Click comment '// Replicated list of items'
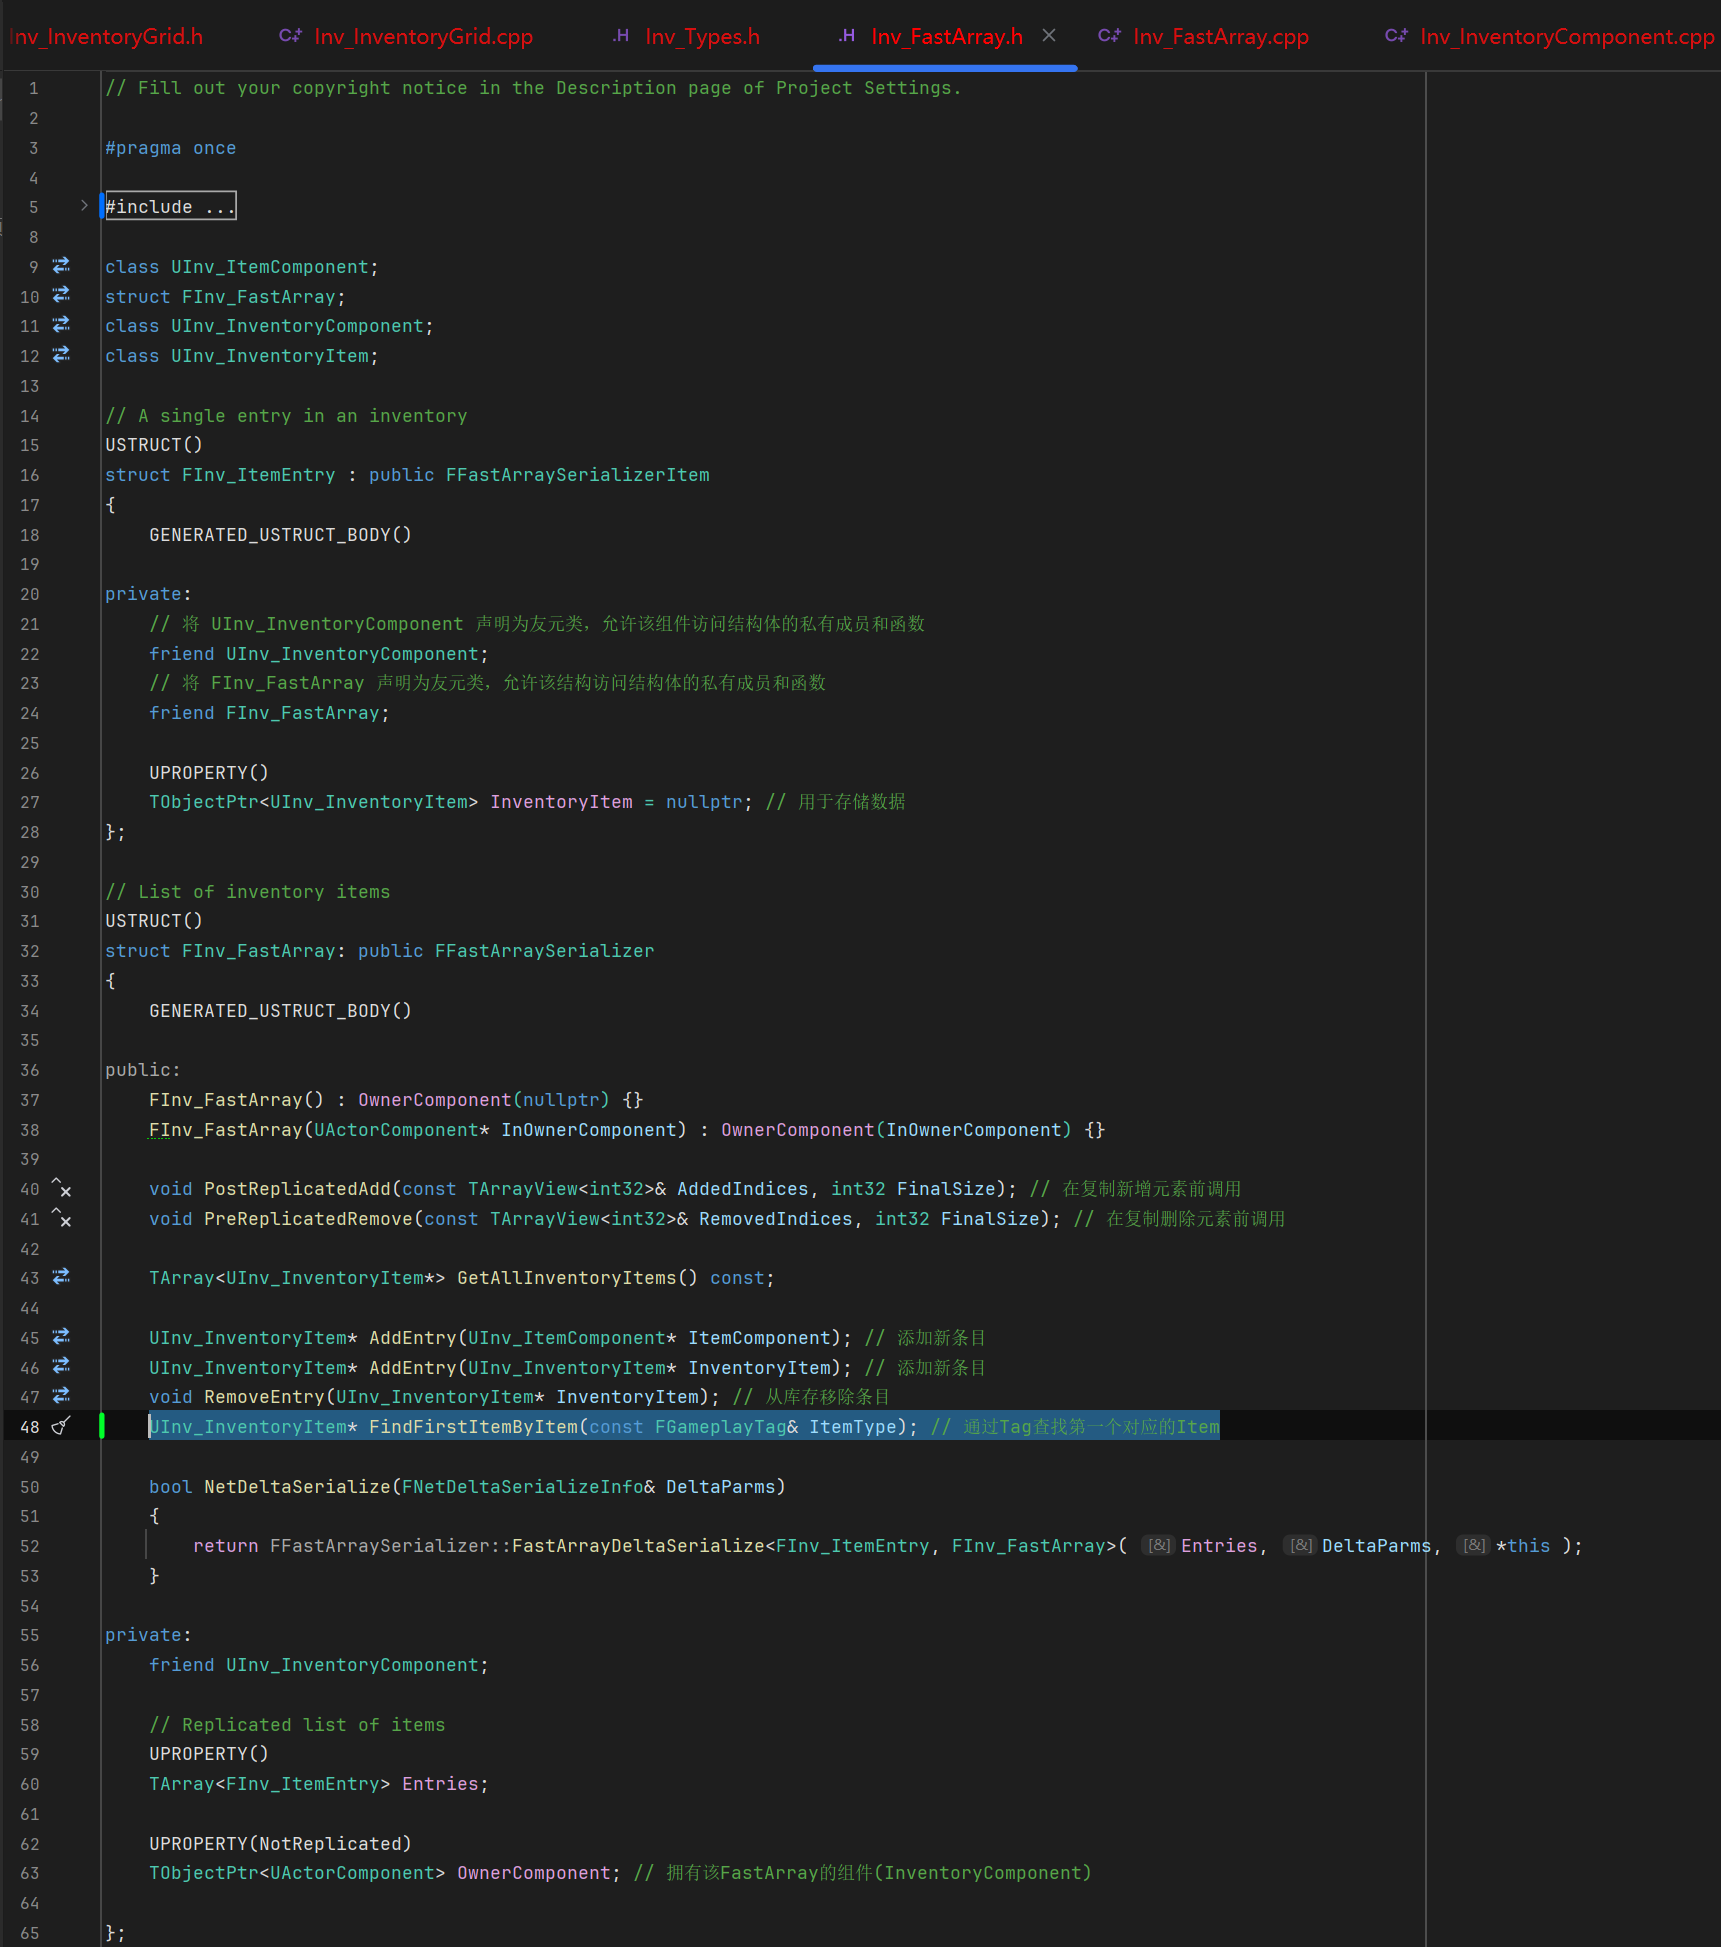The image size is (1721, 1947). 297,1725
